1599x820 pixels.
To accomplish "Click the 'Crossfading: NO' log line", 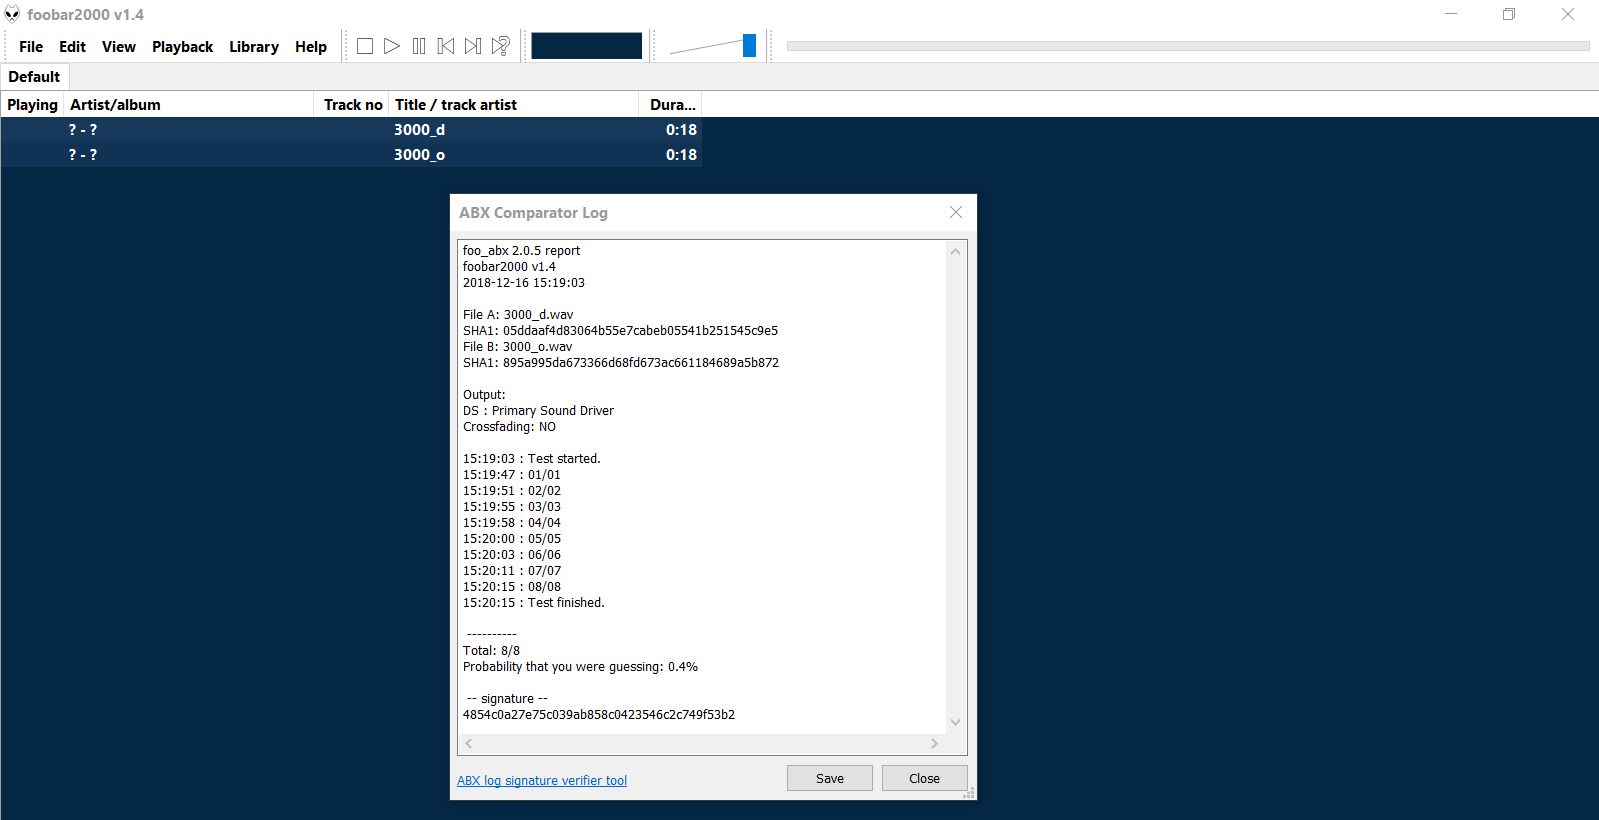I will 509,427.
